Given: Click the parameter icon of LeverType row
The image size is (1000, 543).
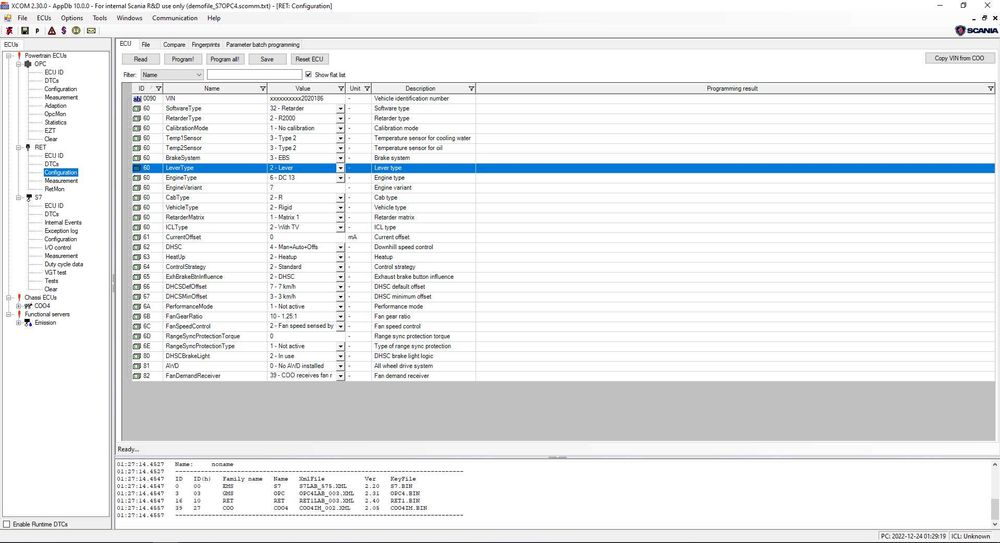Looking at the screenshot, I should 137,168.
